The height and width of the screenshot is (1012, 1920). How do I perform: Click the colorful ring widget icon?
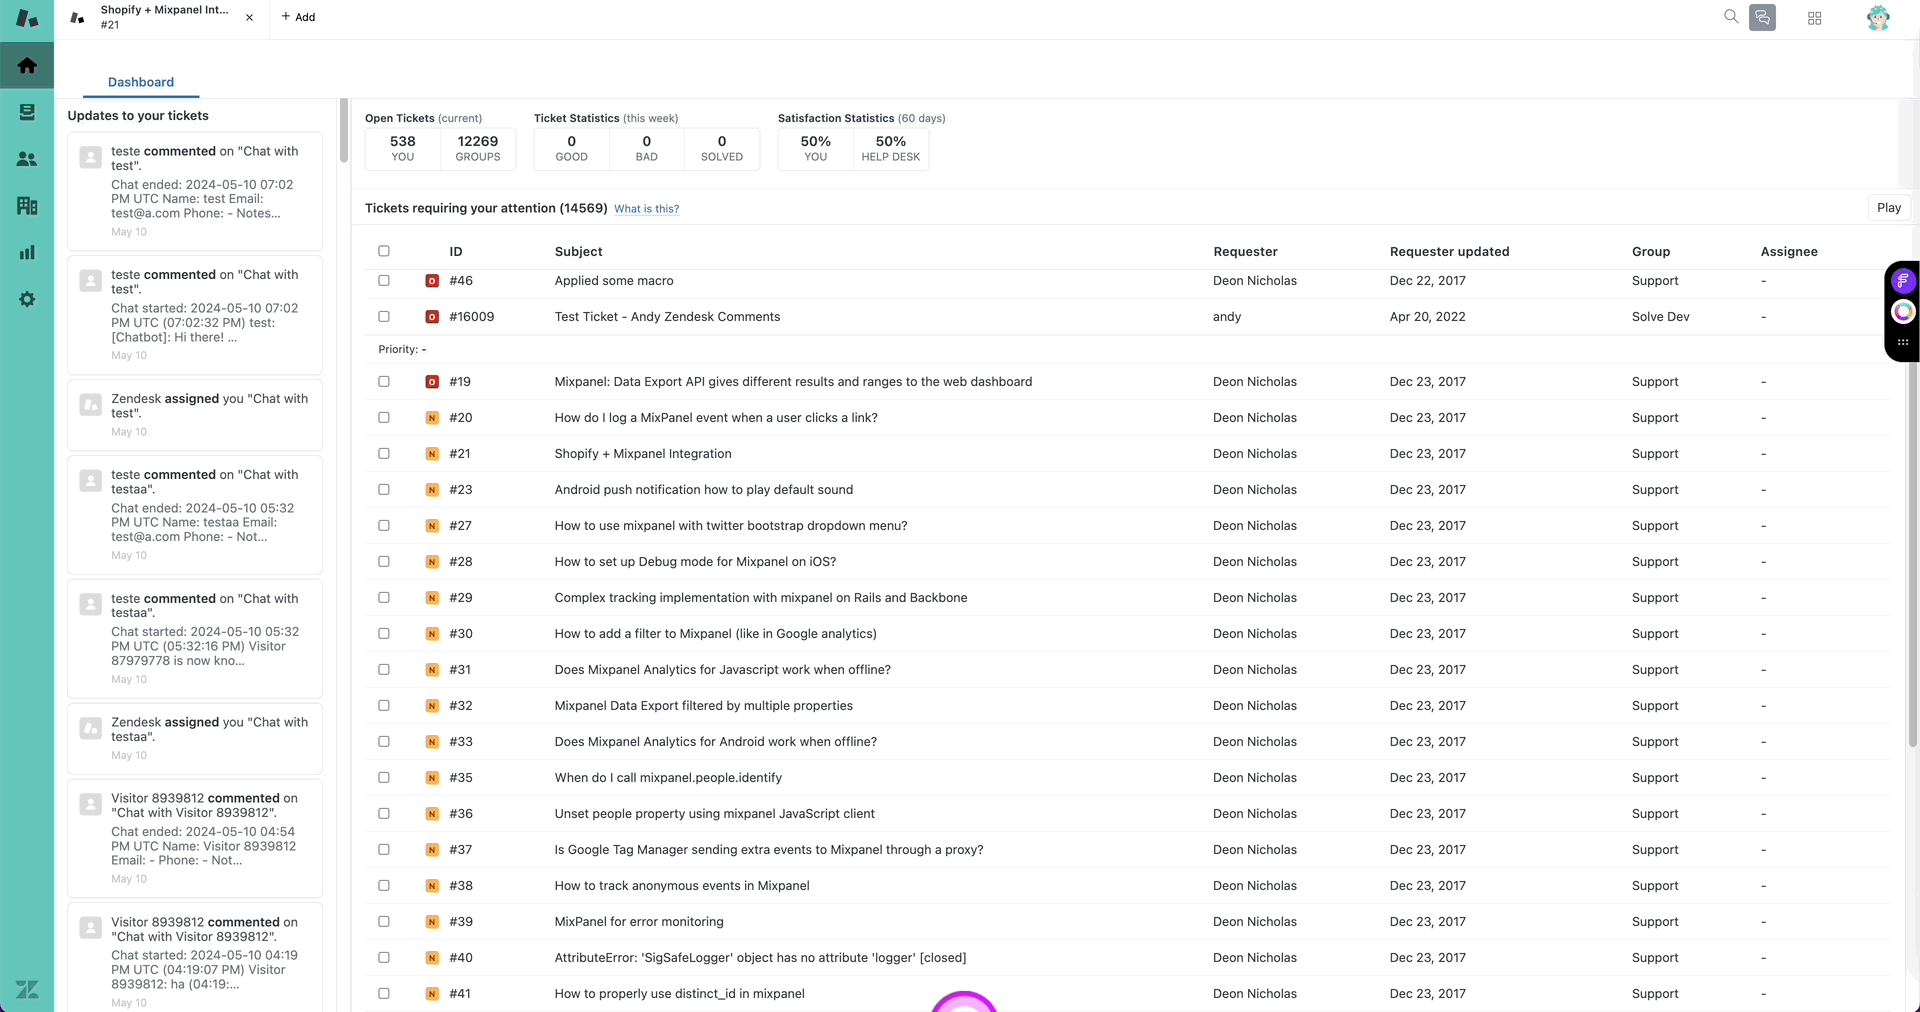1903,312
